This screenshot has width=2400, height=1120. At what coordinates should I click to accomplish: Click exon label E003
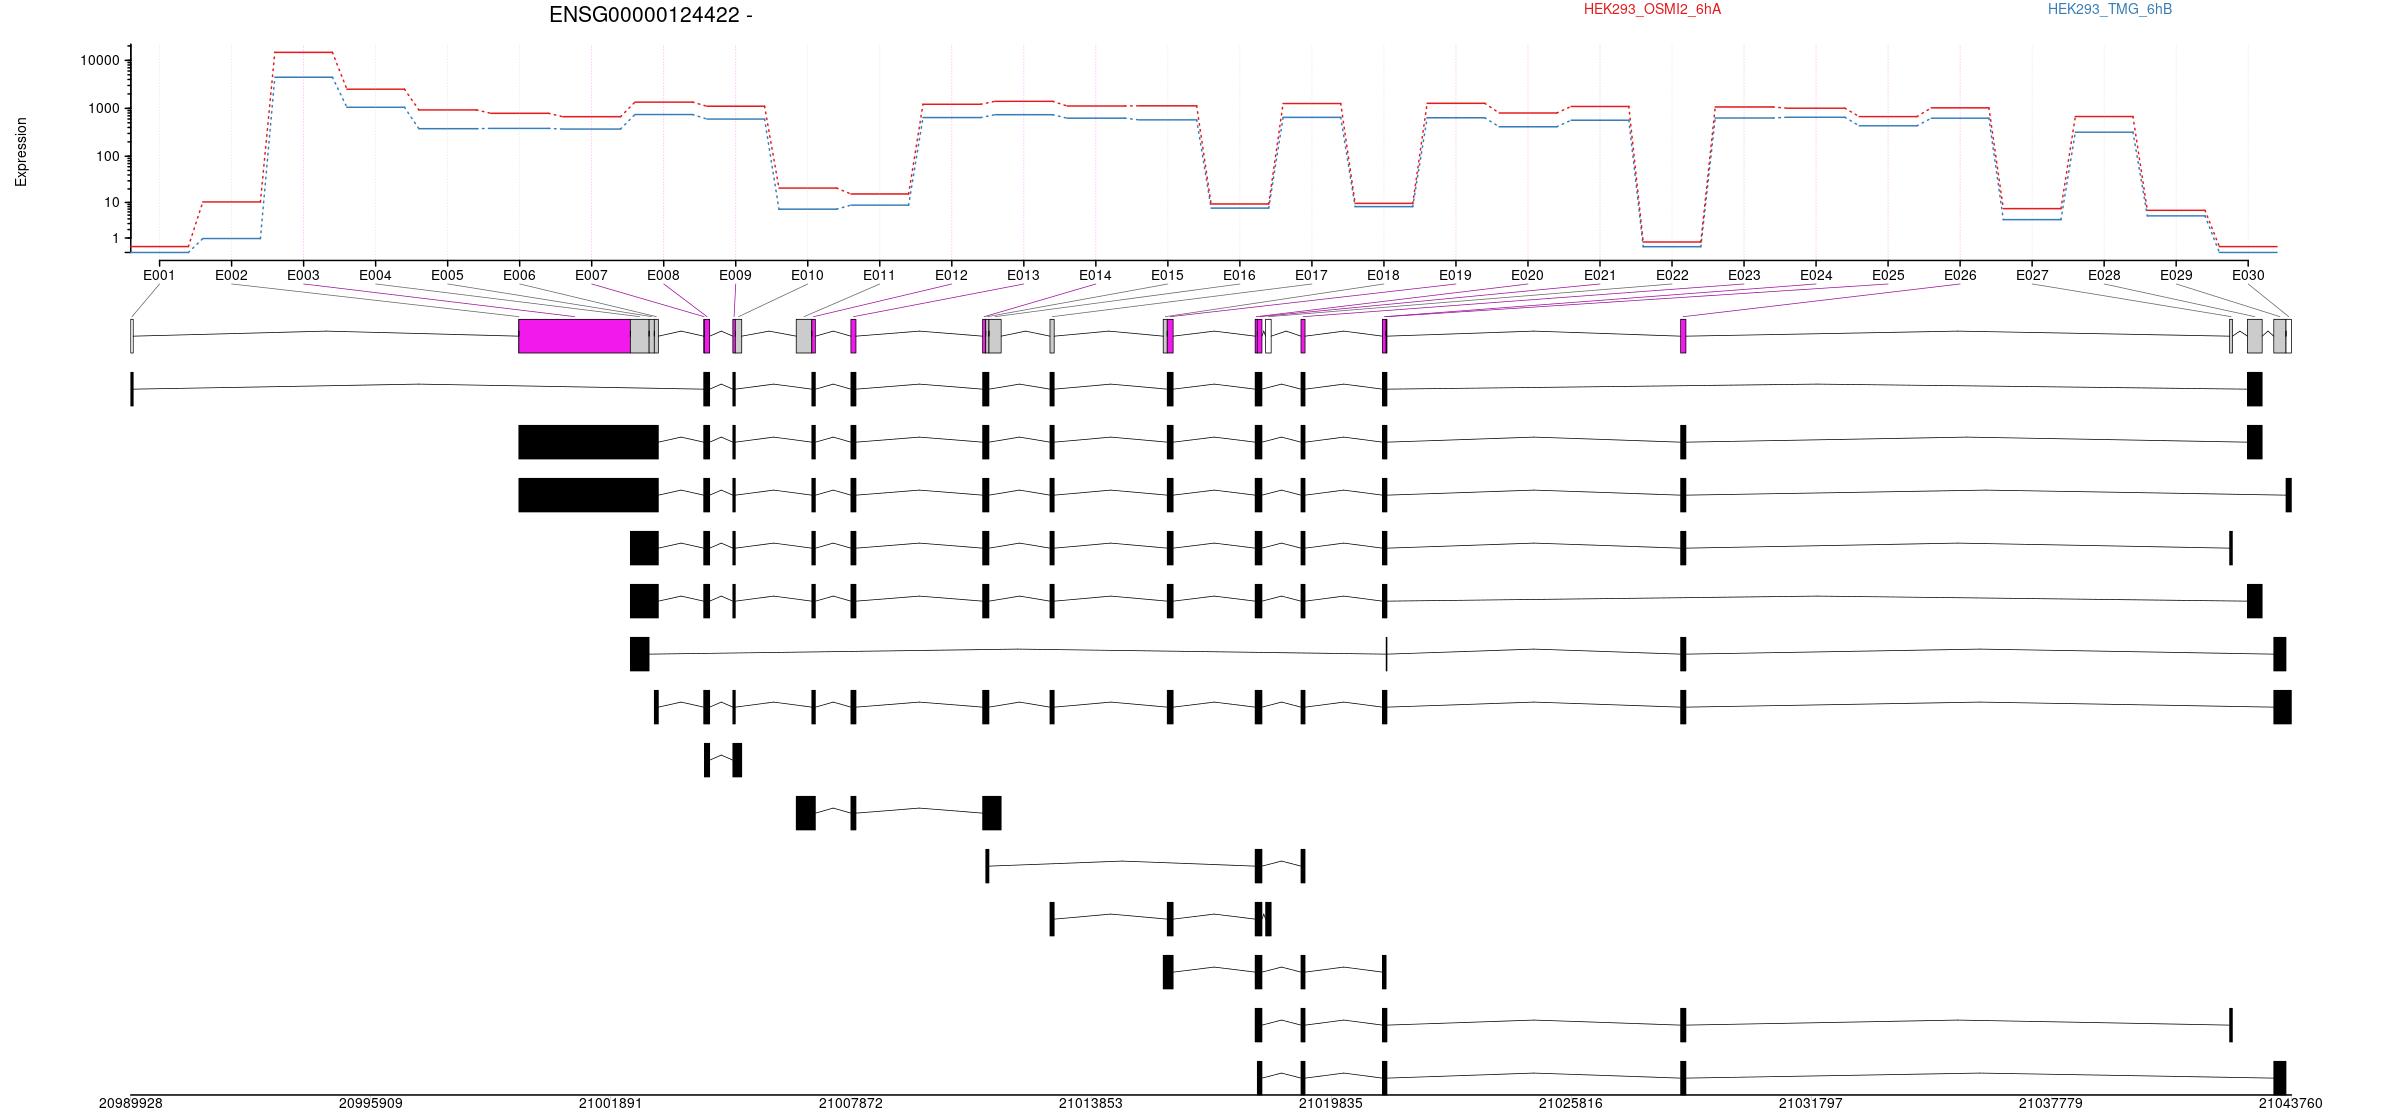(303, 275)
